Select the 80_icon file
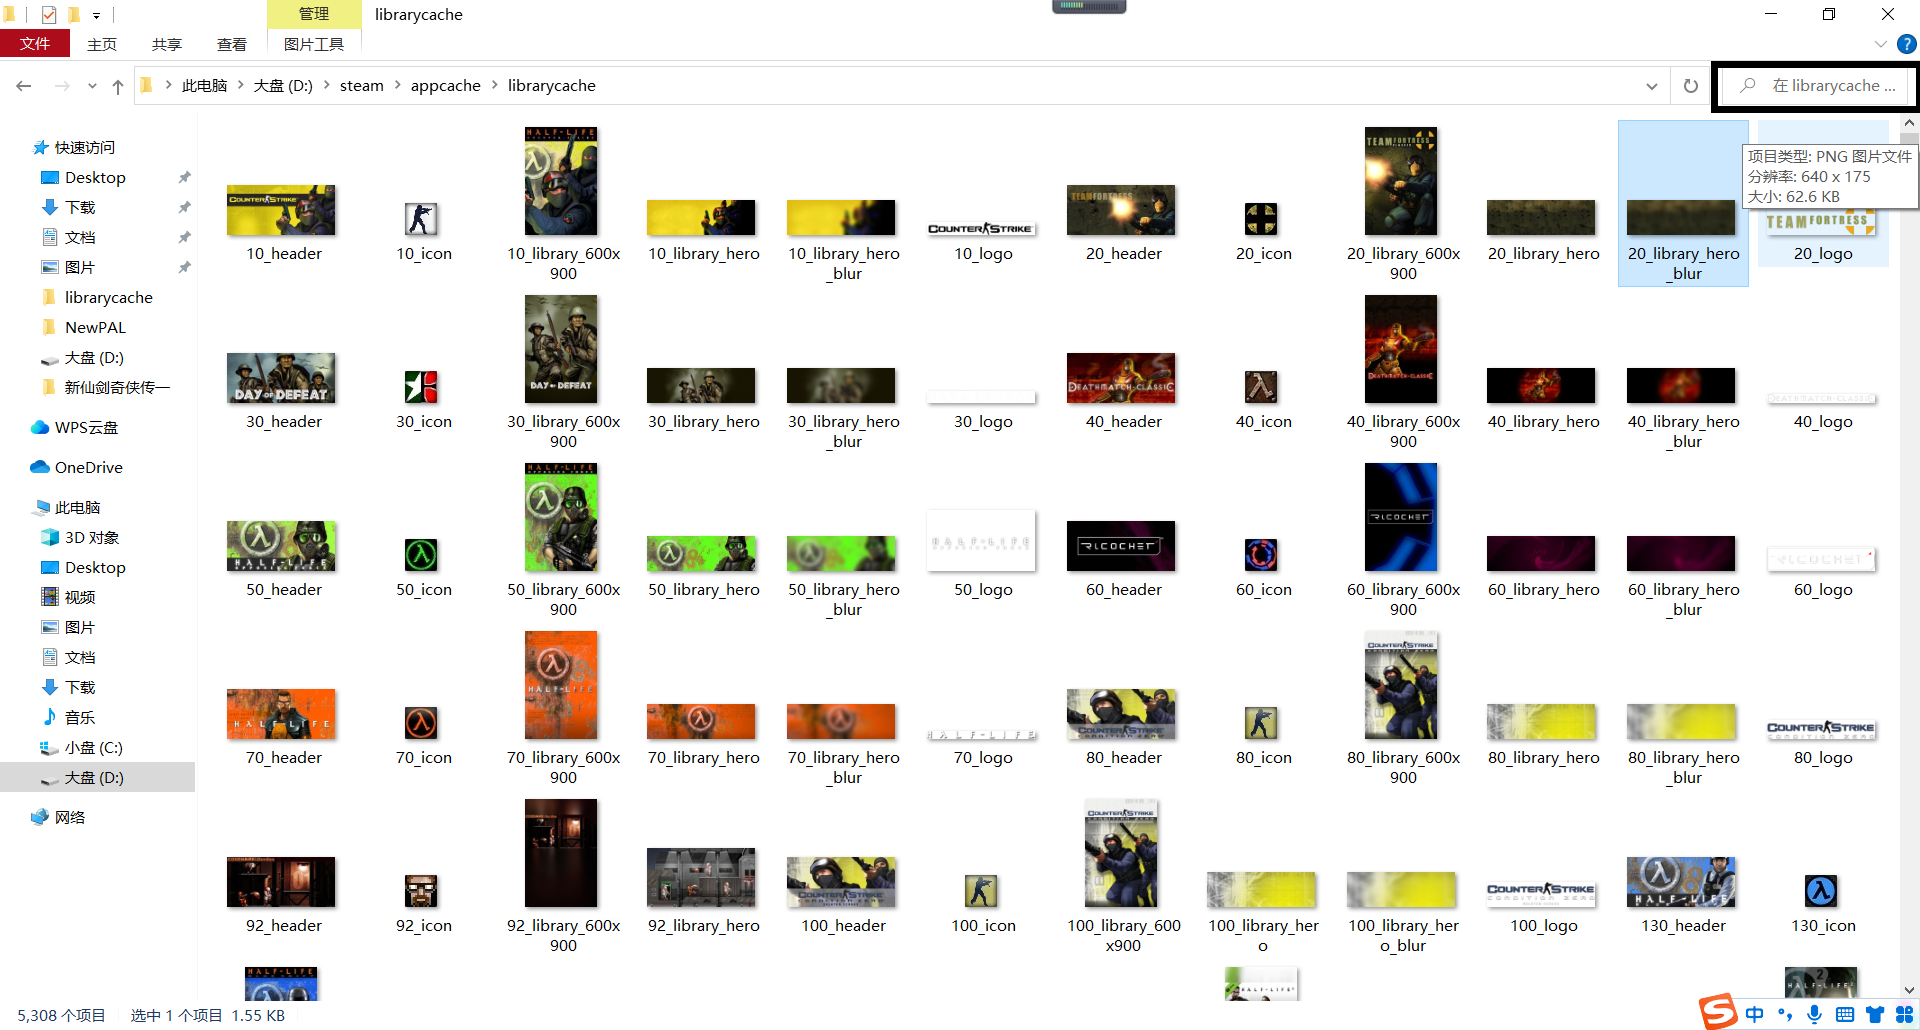The height and width of the screenshot is (1030, 1920). pyautogui.click(x=1261, y=723)
